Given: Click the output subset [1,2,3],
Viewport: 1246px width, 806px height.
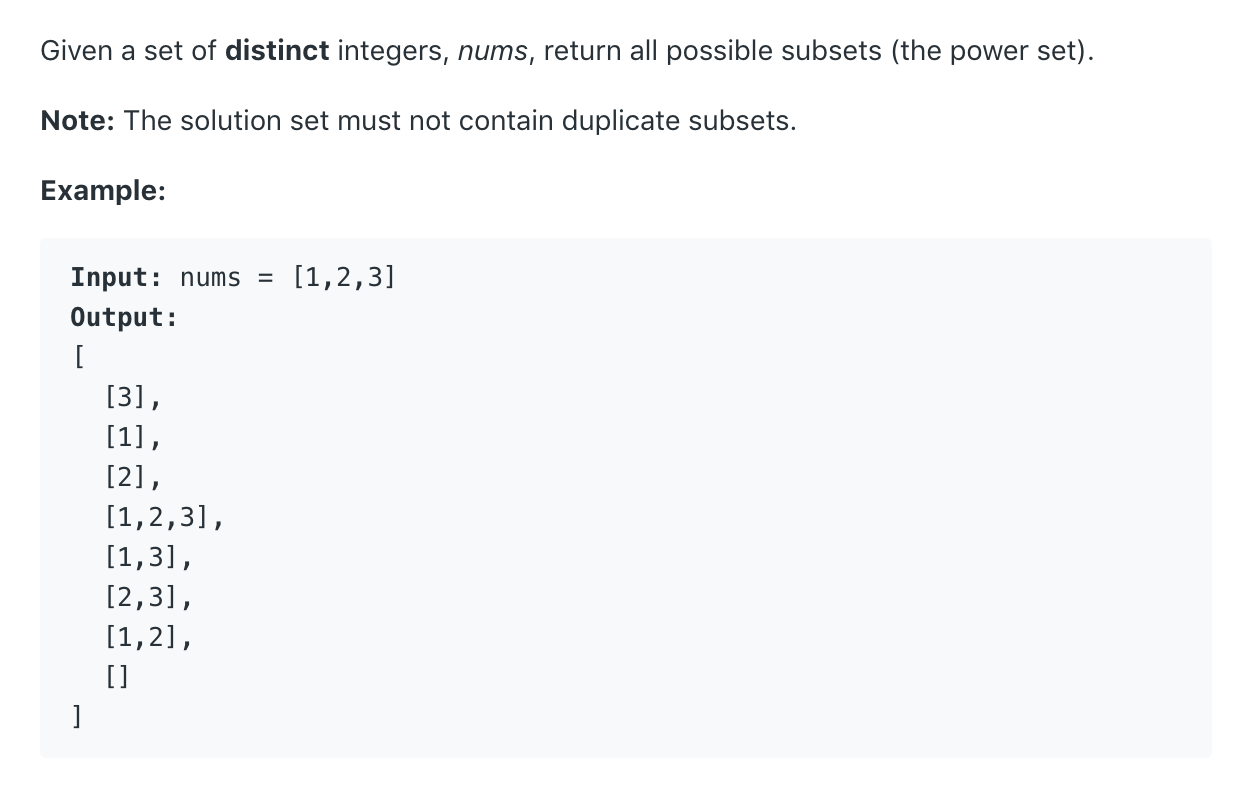Looking at the screenshot, I should click(x=163, y=517).
